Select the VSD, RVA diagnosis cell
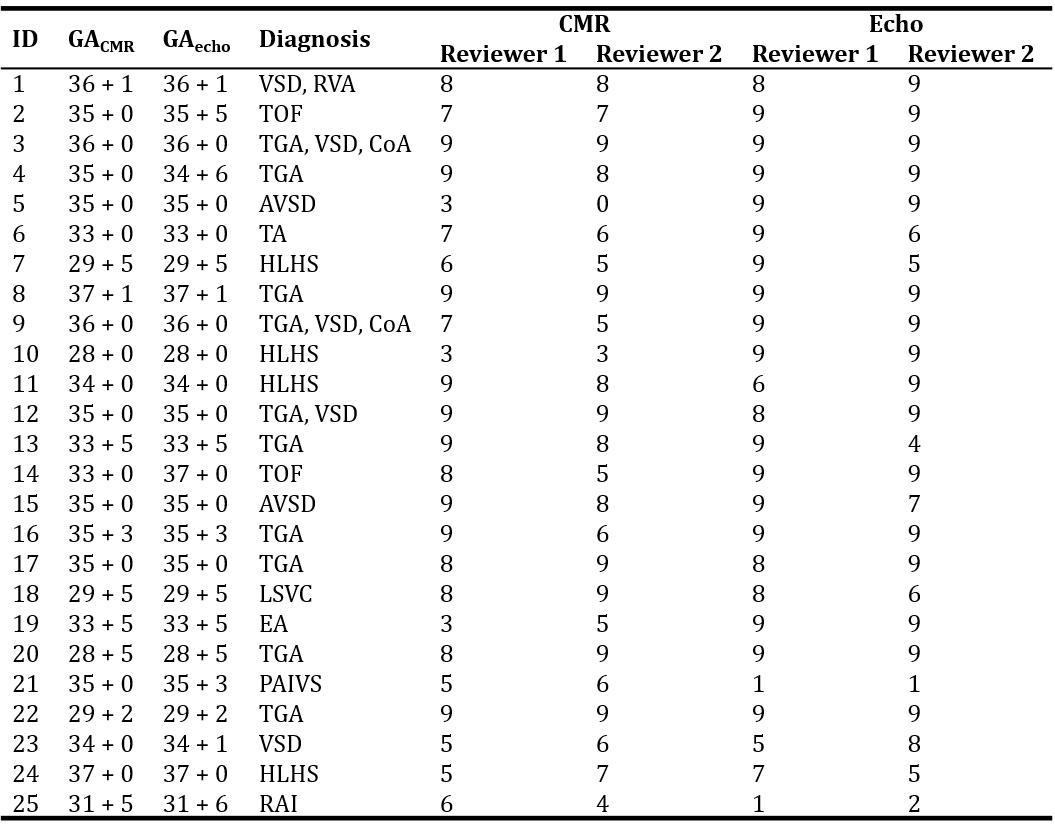Viewport: 1055px width, 833px height. click(307, 84)
